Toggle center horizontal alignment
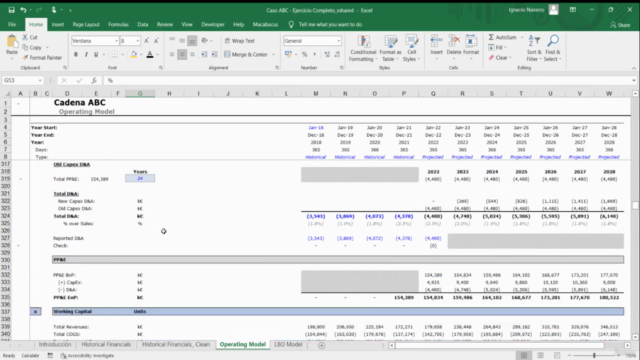This screenshot has width=640, height=360. click(182, 54)
